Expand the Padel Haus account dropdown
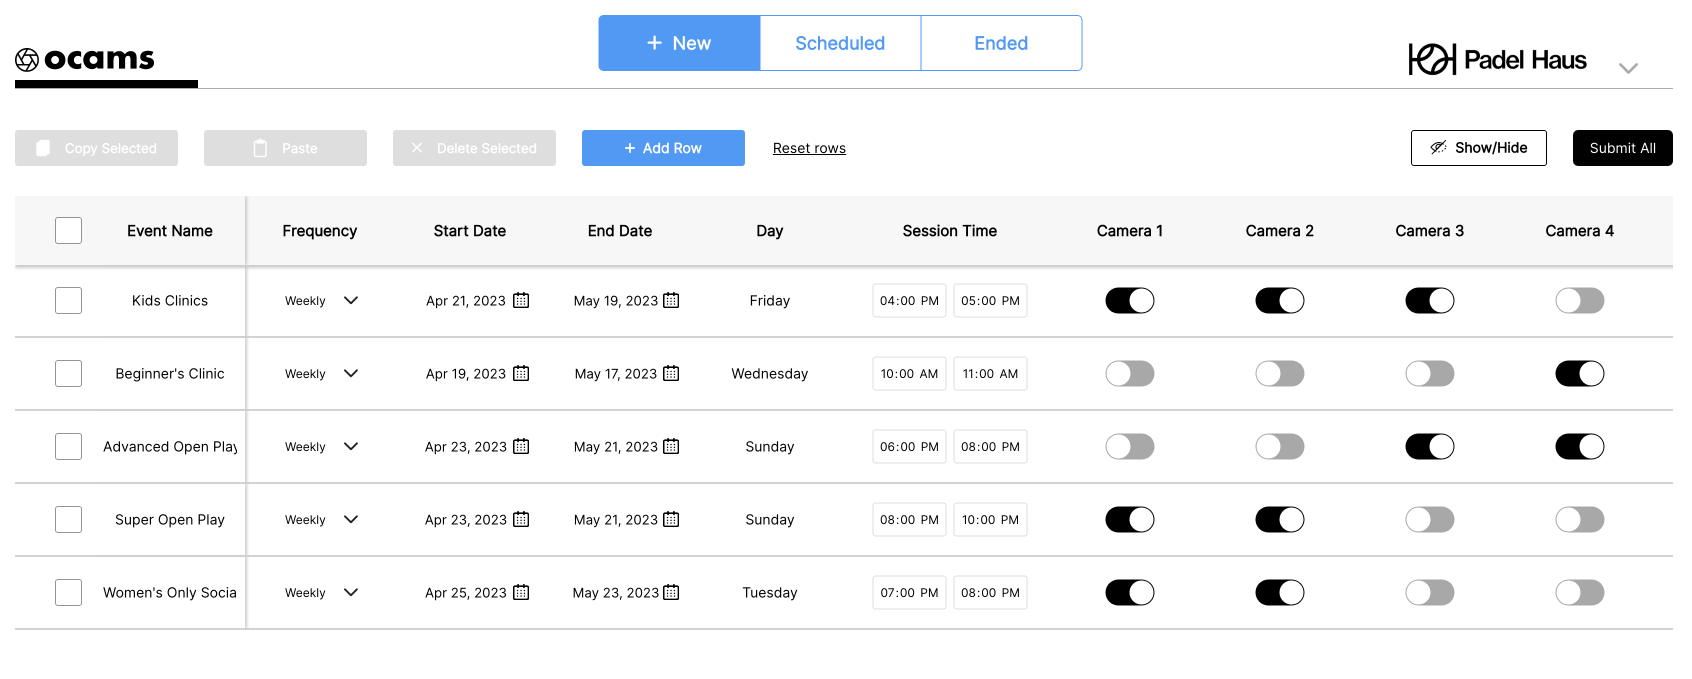The width and height of the screenshot is (1692, 679). [1628, 68]
